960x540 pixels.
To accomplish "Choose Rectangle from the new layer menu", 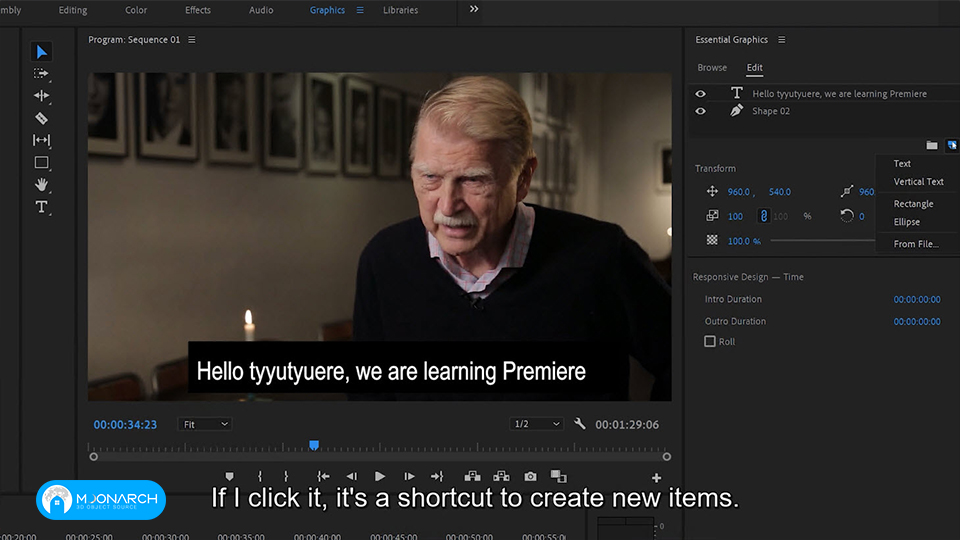I will [913, 204].
